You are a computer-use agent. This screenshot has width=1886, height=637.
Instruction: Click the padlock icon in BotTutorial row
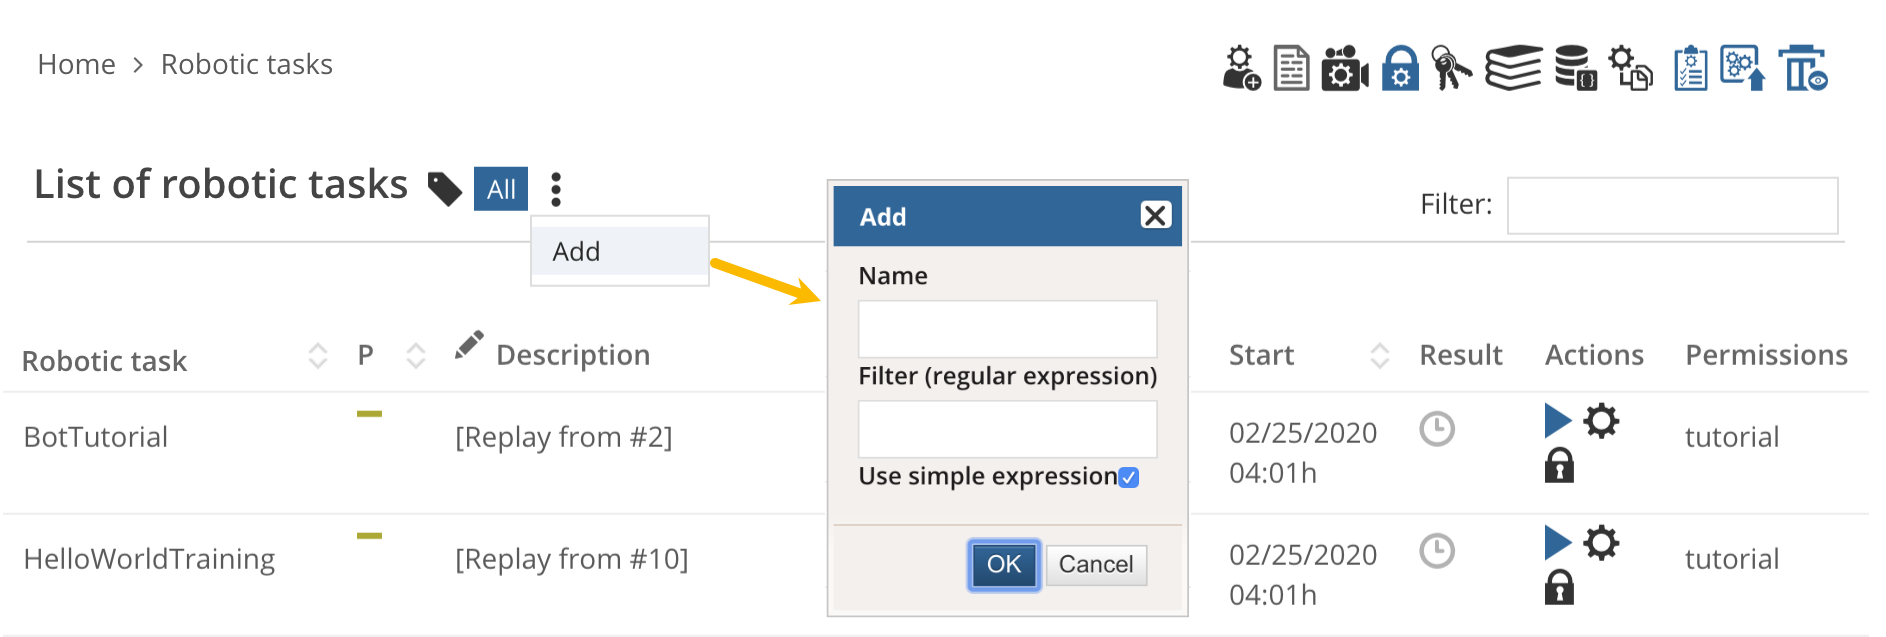(x=1559, y=466)
